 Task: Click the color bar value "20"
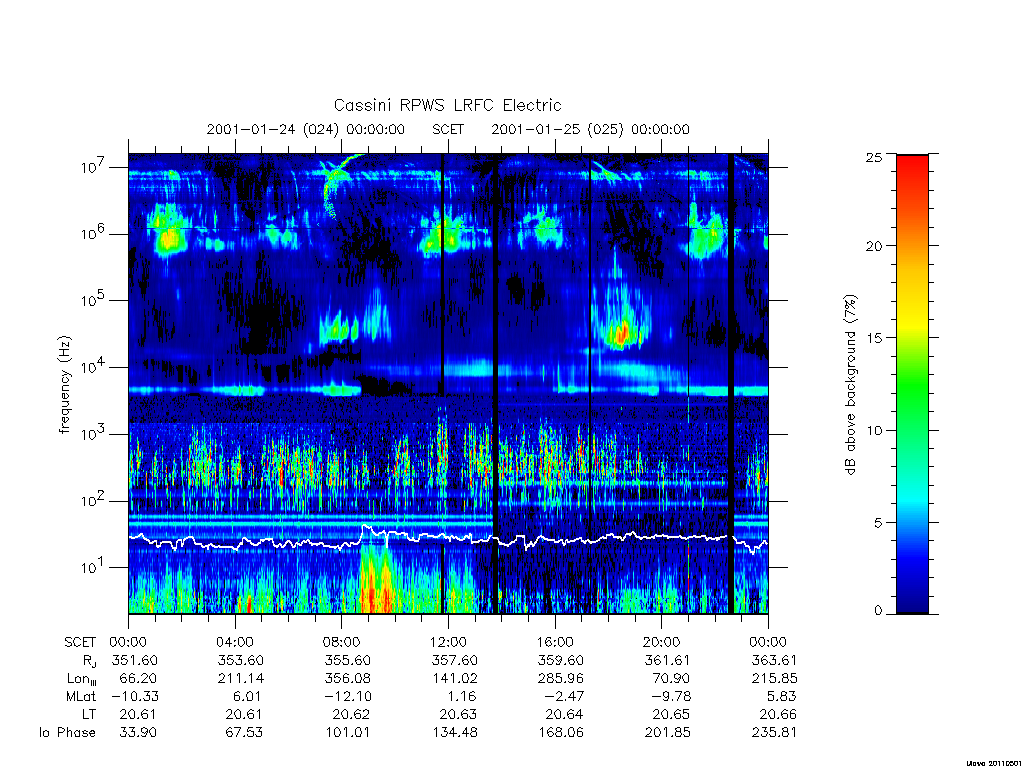tap(874, 246)
